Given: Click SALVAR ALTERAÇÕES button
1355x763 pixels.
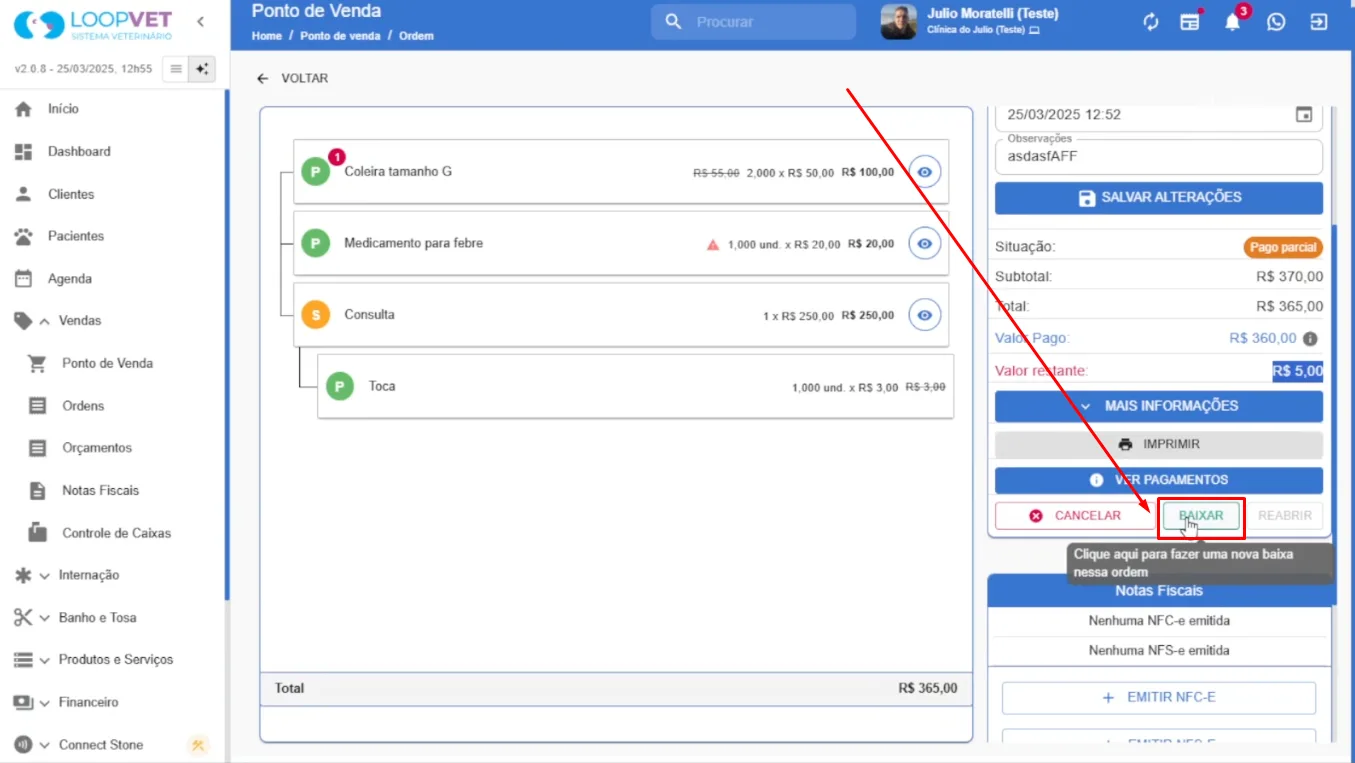Looking at the screenshot, I should point(1159,198).
